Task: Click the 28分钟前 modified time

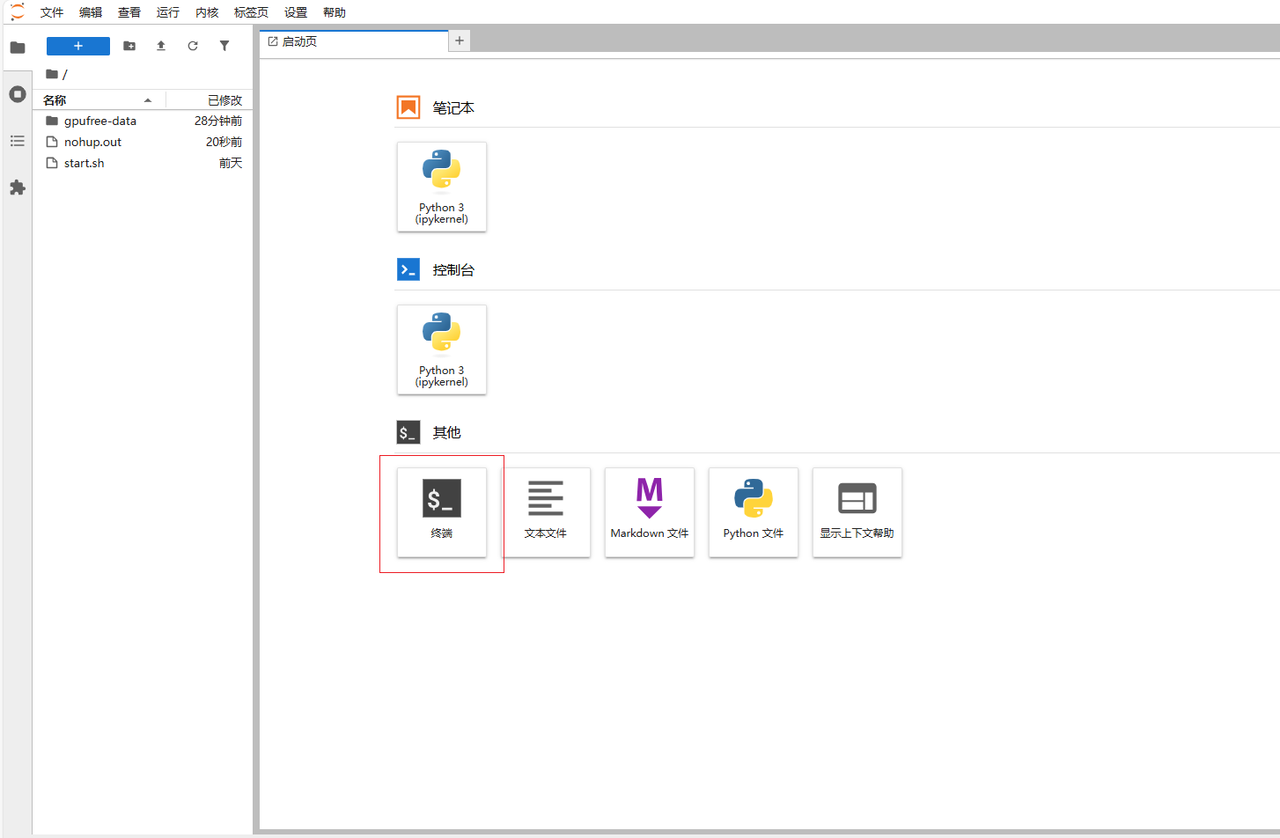Action: click(218, 121)
